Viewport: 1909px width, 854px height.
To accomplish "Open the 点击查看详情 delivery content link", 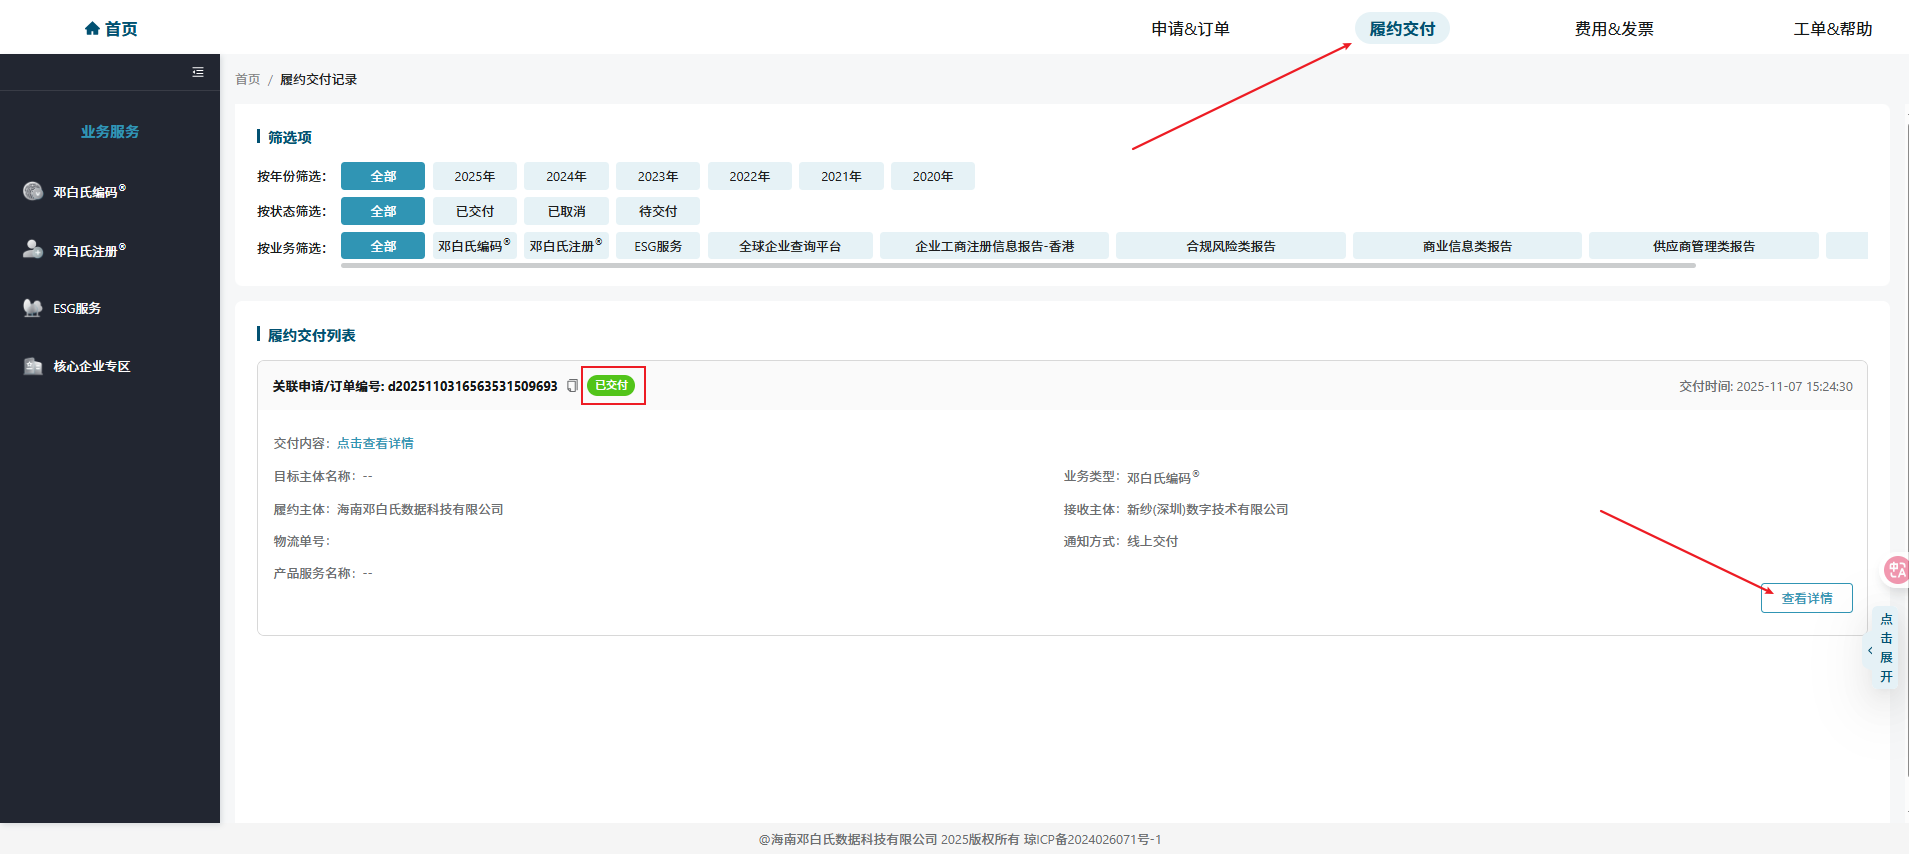I will pos(375,443).
